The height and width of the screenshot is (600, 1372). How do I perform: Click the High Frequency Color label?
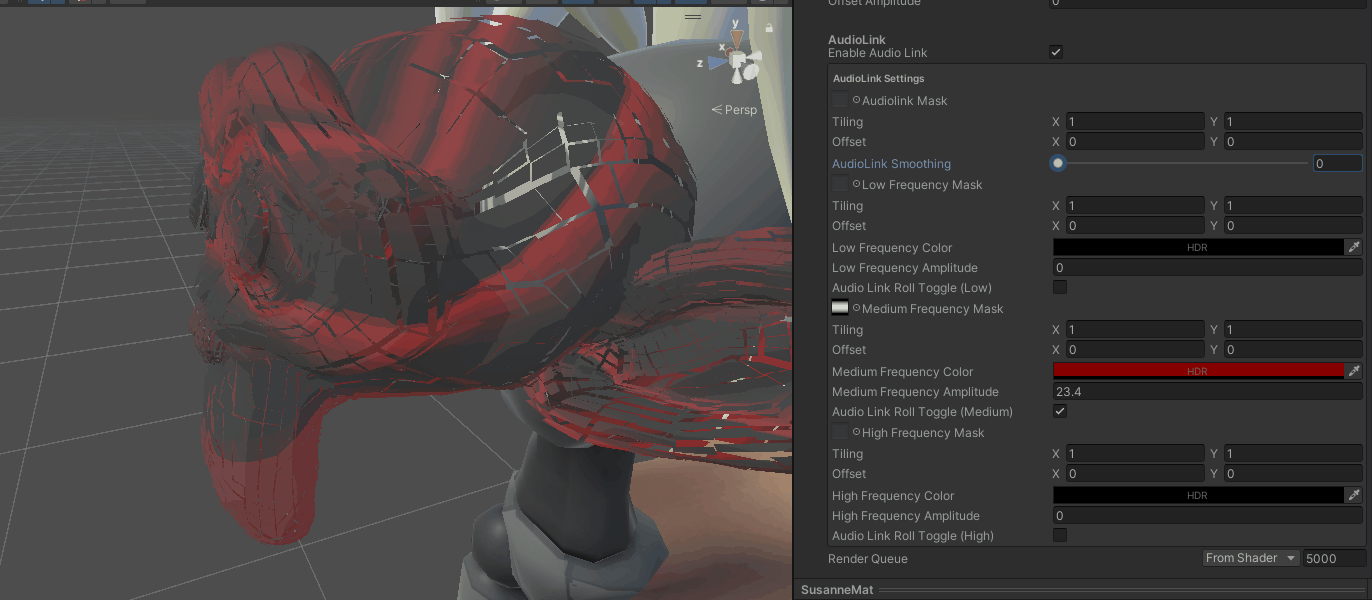tap(893, 496)
